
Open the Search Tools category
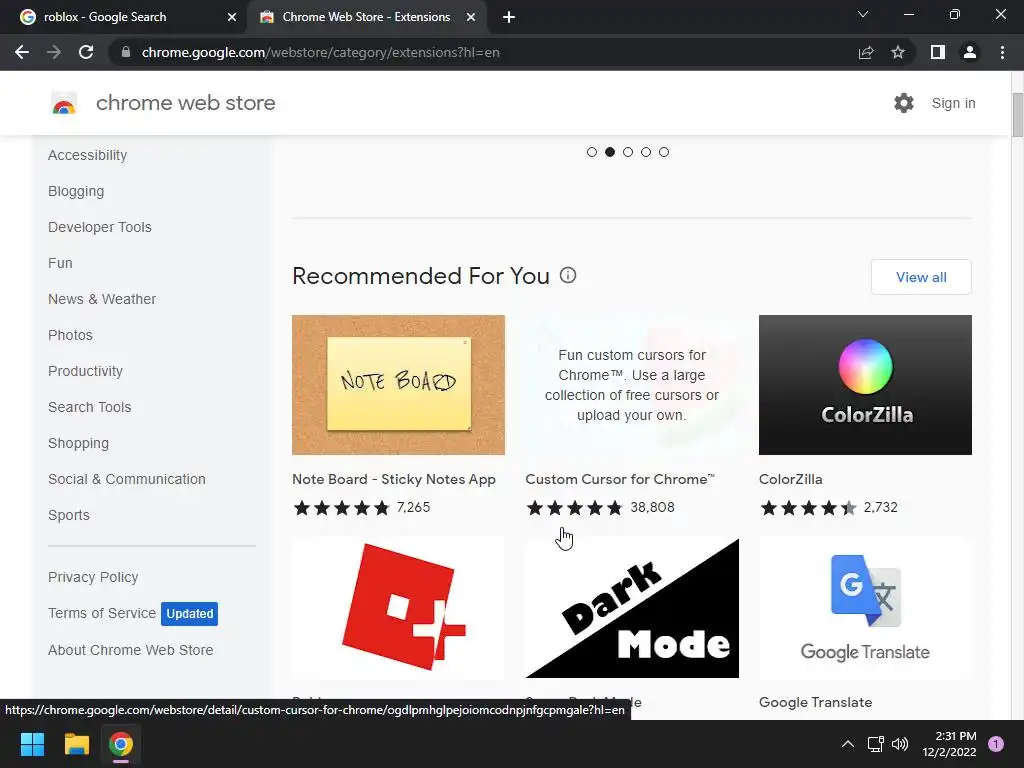point(89,407)
